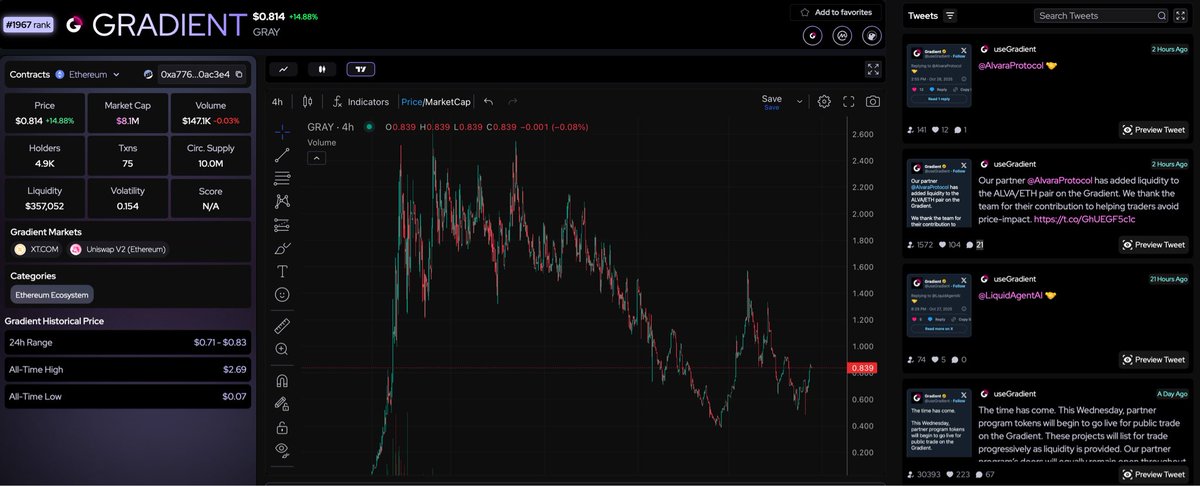Image resolution: width=1200 pixels, height=486 pixels.
Task: Open the CoinMarketCap link icon
Action: pos(843,36)
